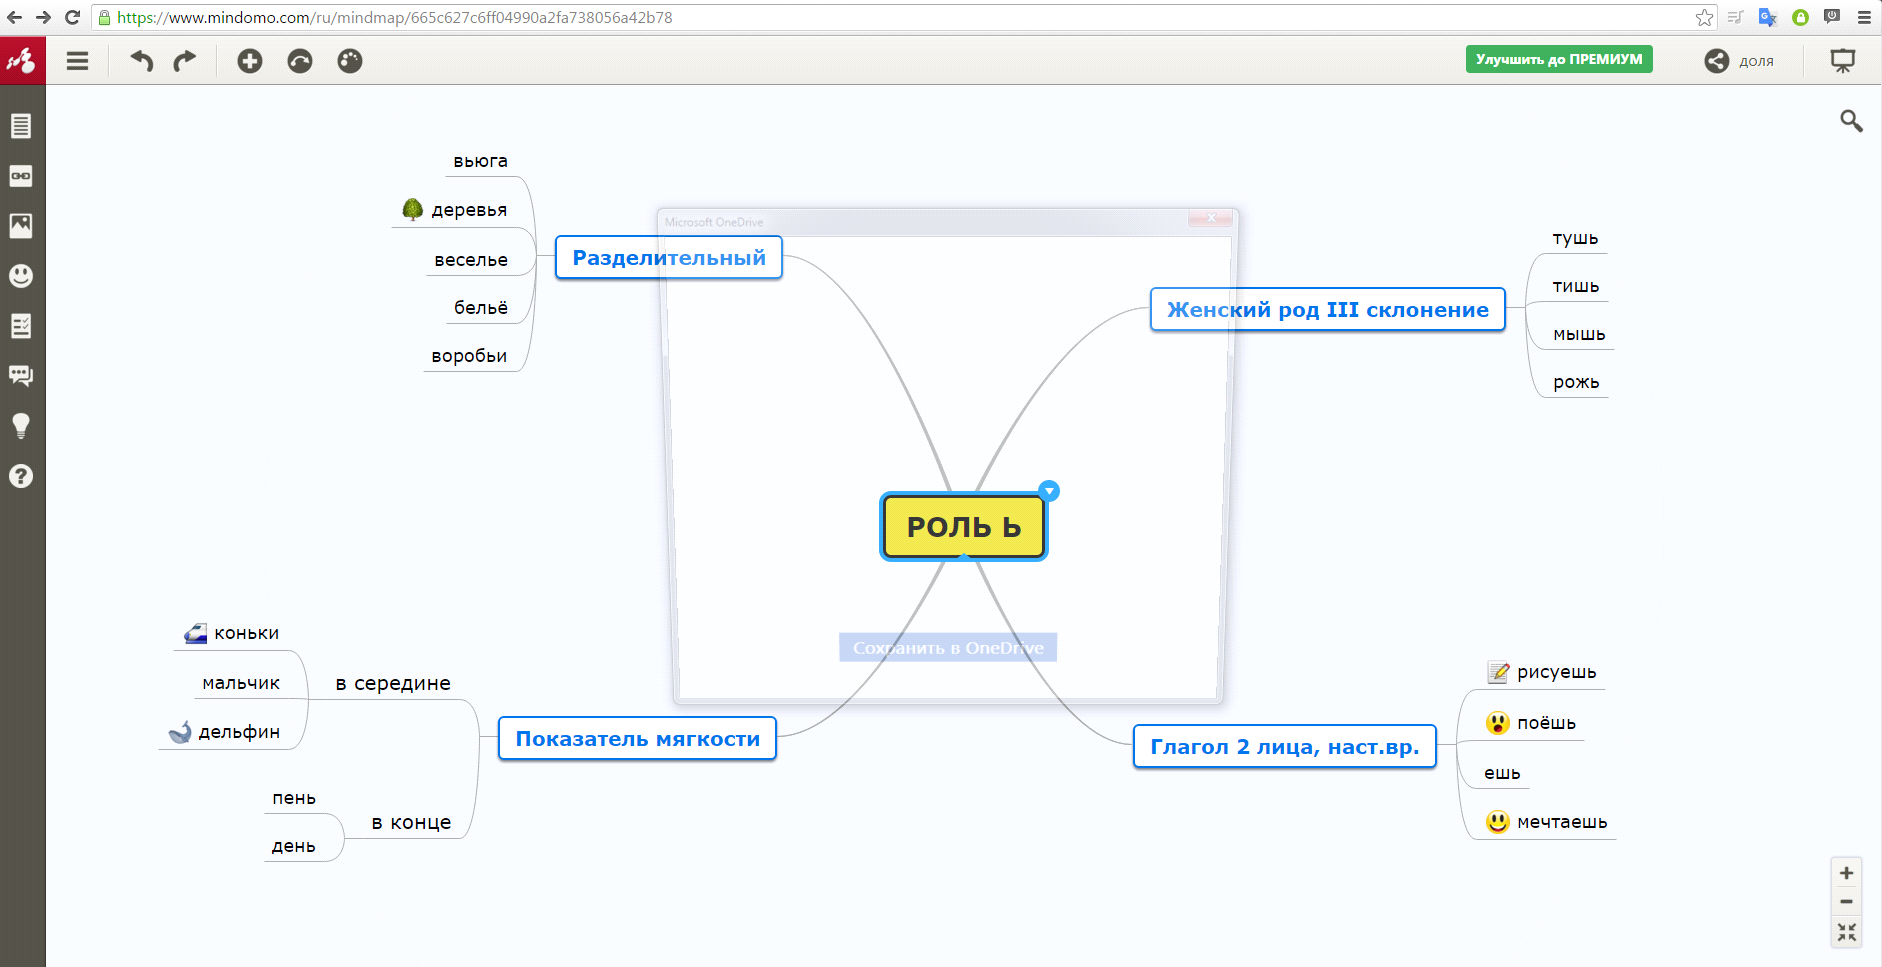Insert a relationship with the arc icon
Image resolution: width=1882 pixels, height=967 pixels.
point(300,61)
